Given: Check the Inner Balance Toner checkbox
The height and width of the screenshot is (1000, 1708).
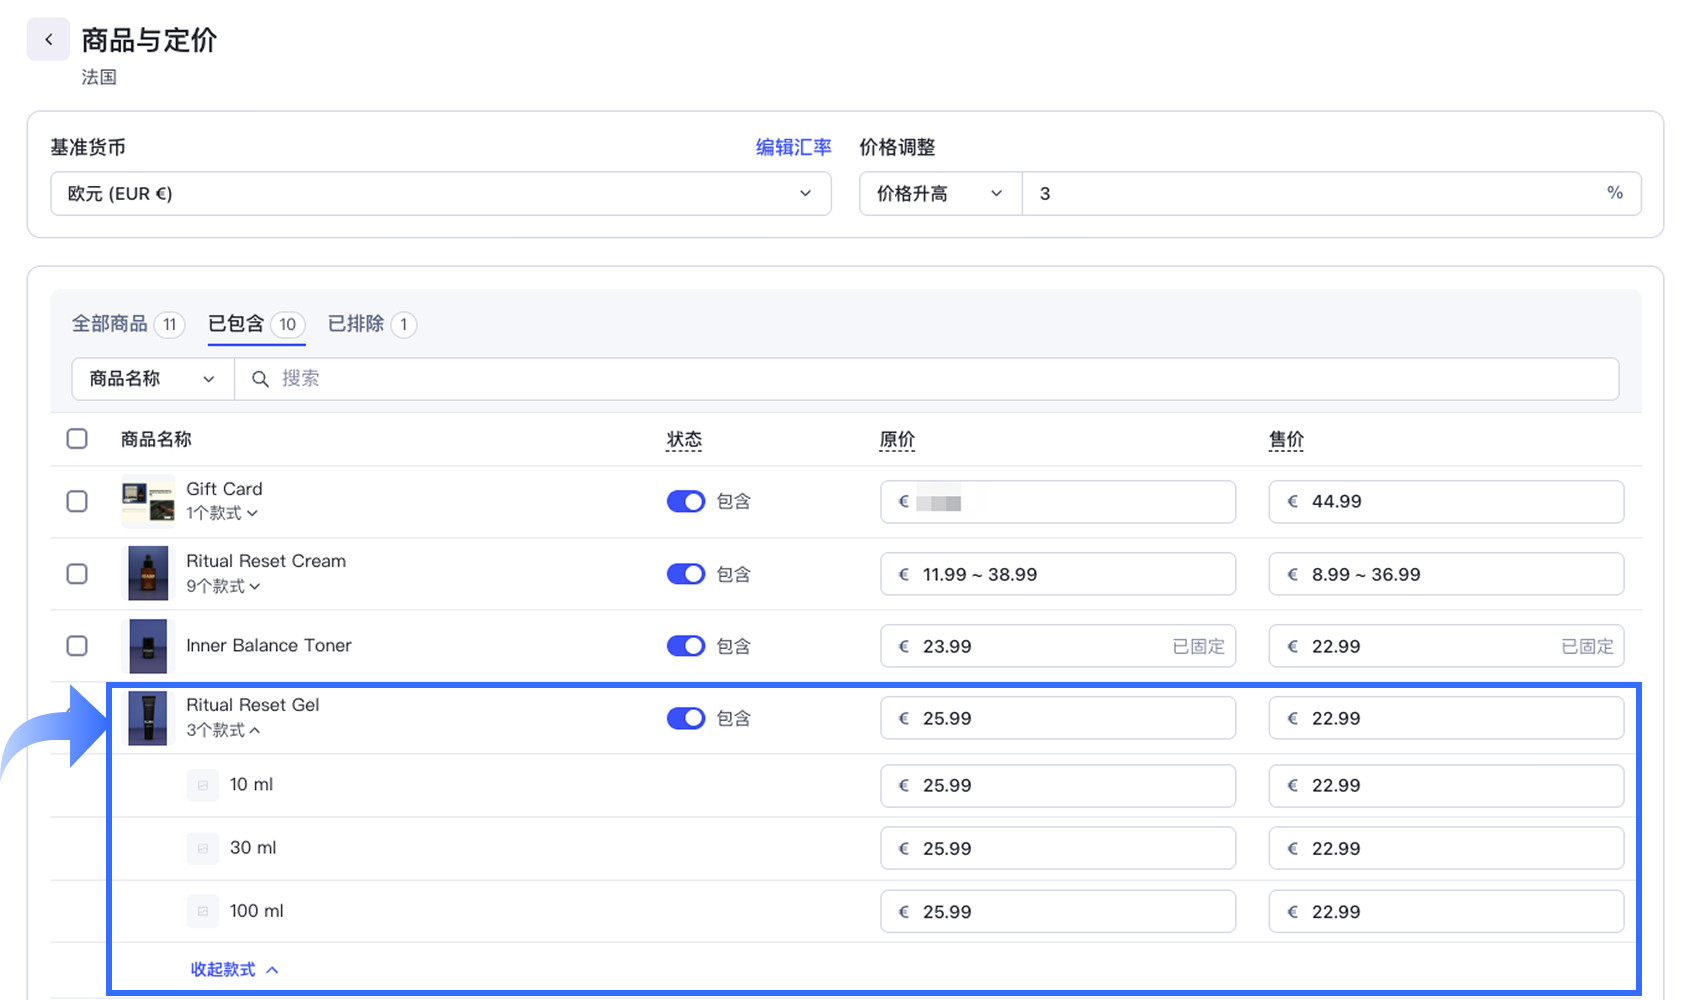Looking at the screenshot, I should pos(77,646).
